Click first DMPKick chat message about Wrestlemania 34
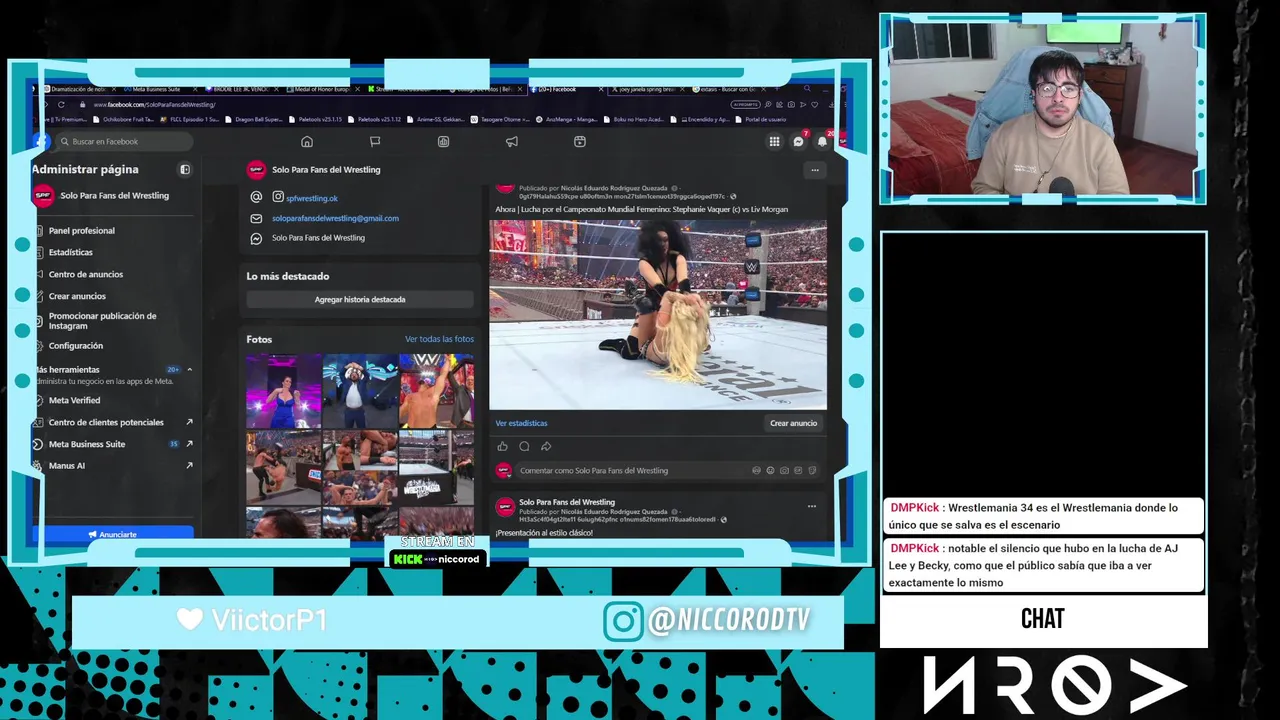 1043,516
